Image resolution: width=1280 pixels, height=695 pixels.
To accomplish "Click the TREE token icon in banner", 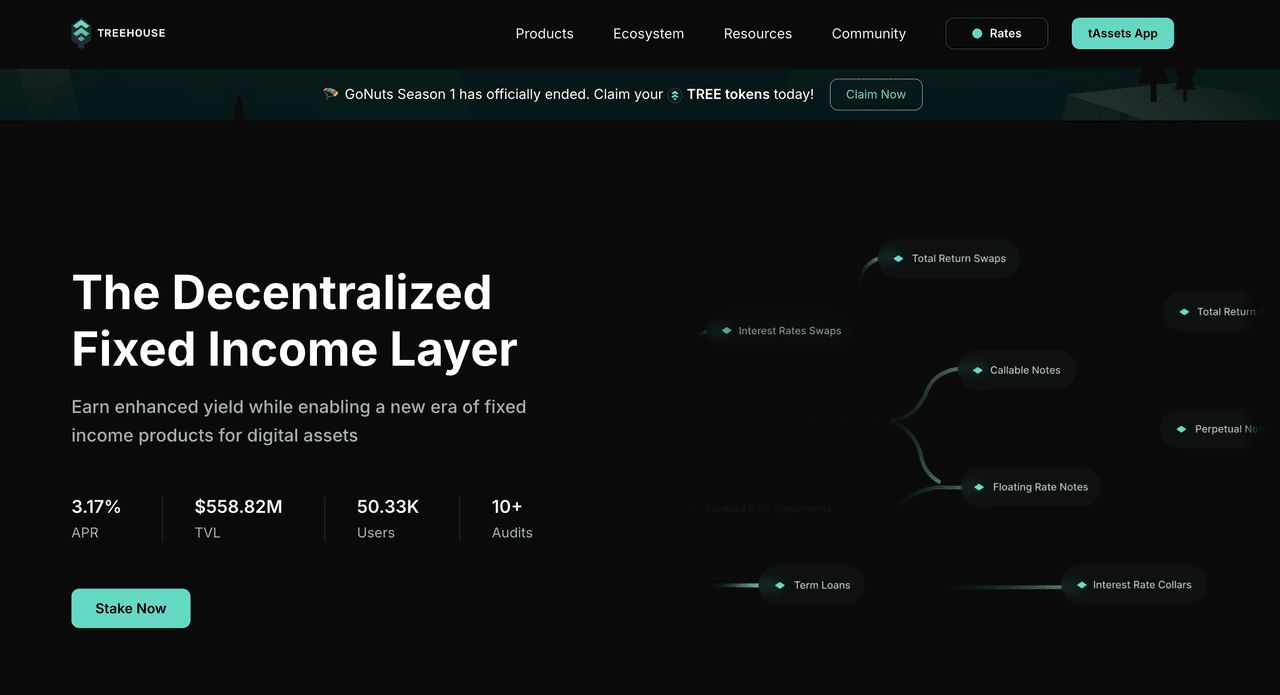I will tap(675, 95).
